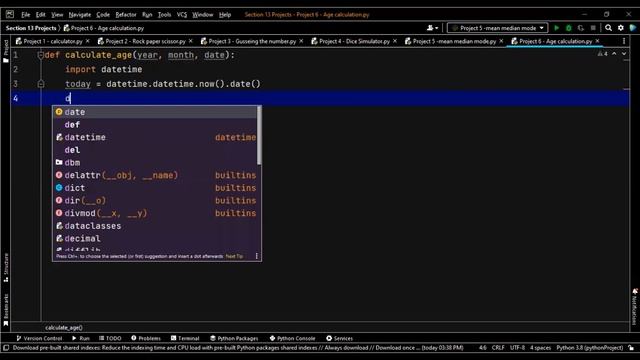
Task: Open the Structure tool window sidebar
Action: point(6,267)
